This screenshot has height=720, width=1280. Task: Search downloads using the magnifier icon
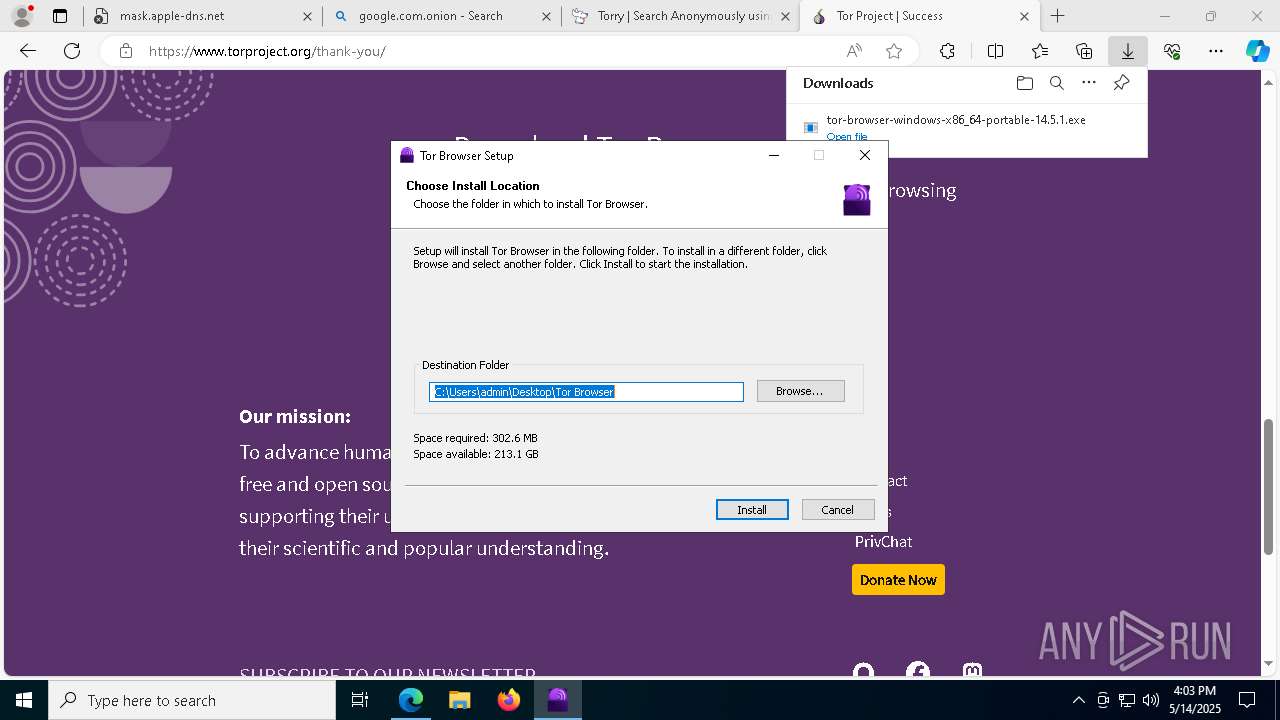pyautogui.click(x=1056, y=83)
